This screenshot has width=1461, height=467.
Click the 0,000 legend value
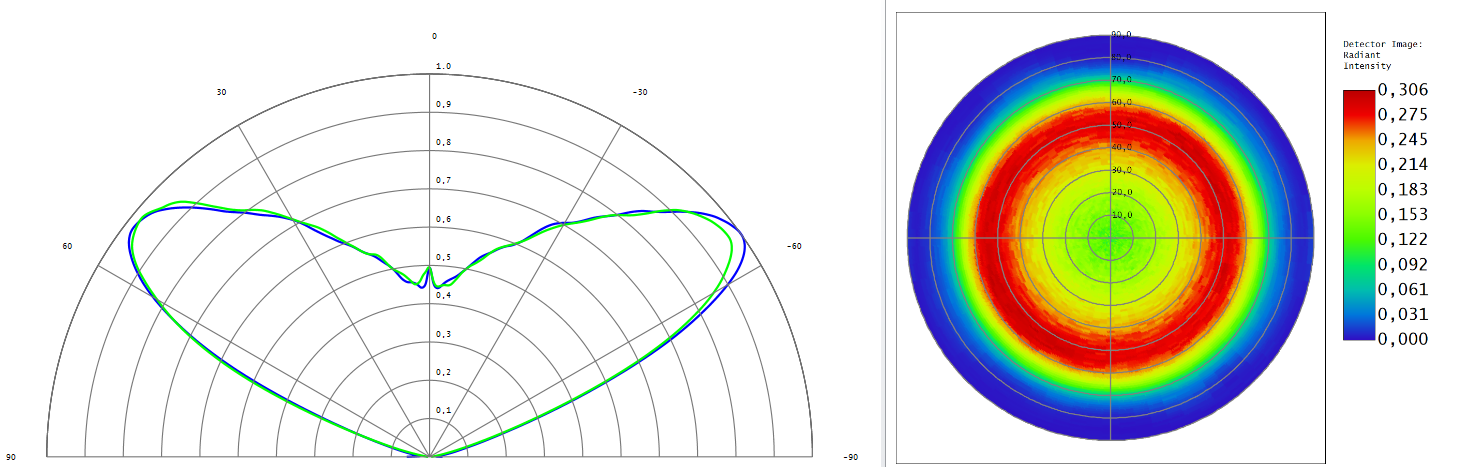click(x=1403, y=340)
